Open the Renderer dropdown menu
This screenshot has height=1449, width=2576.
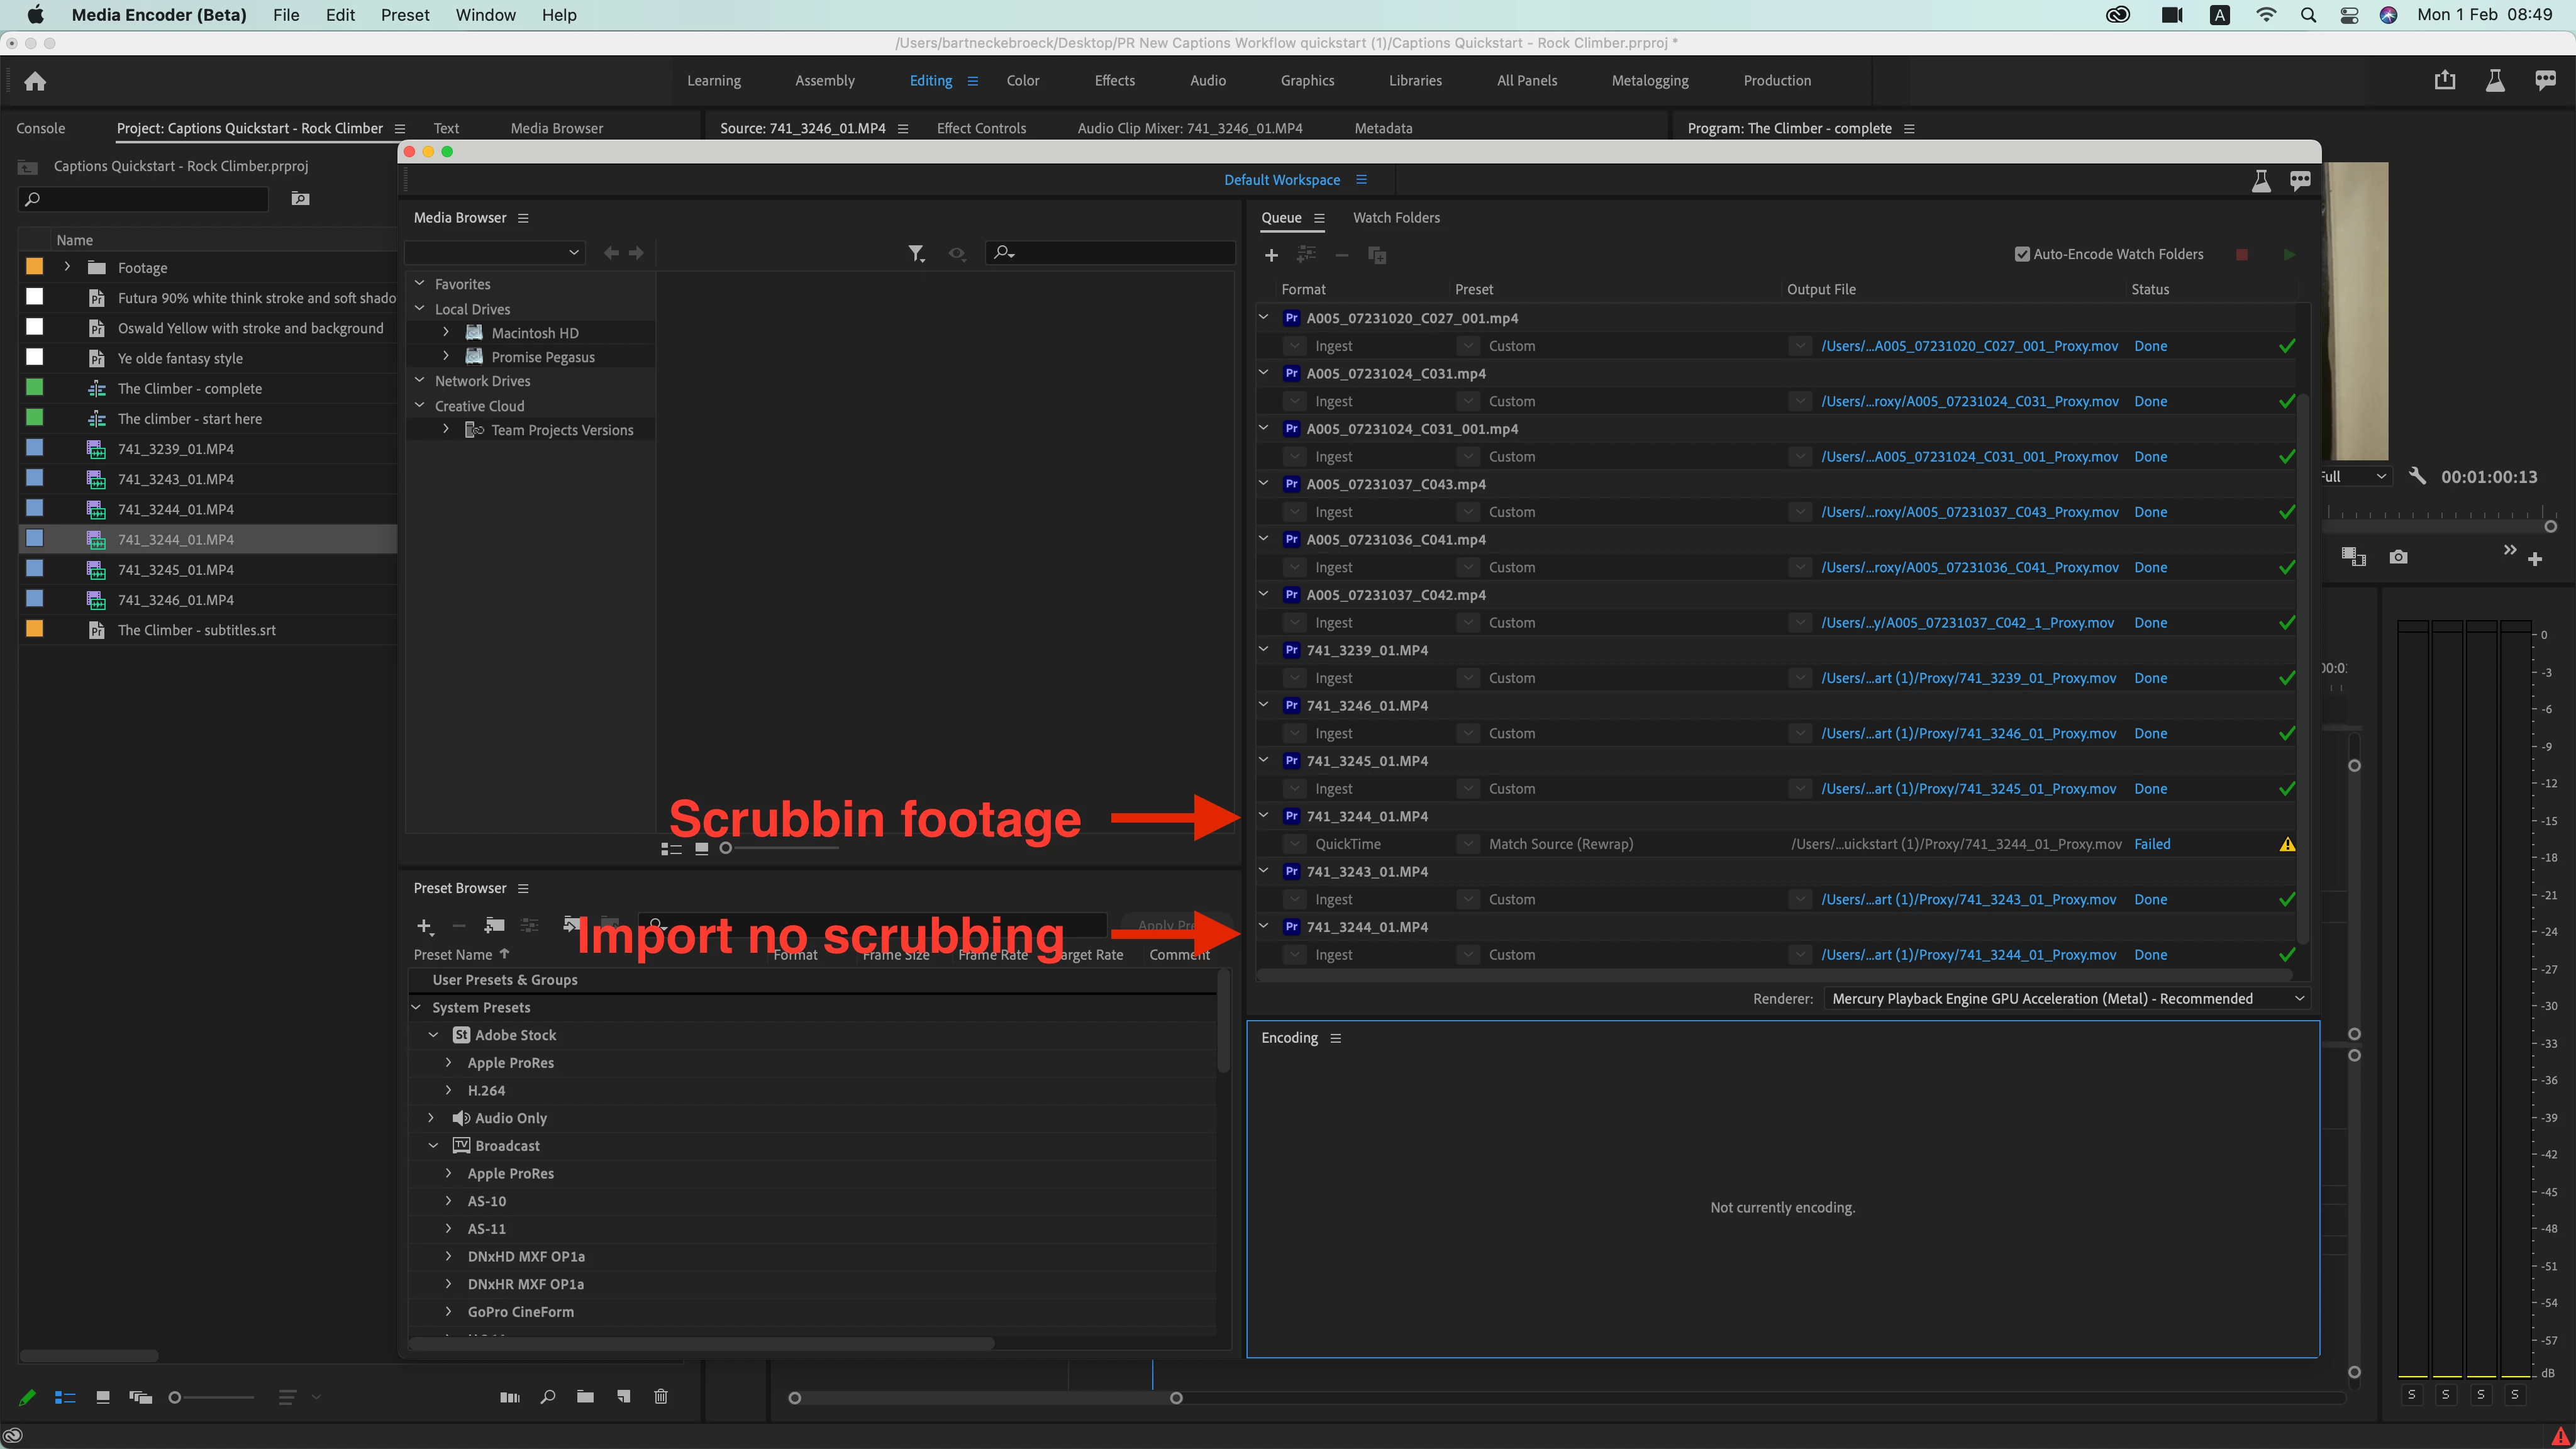[x=2064, y=998]
